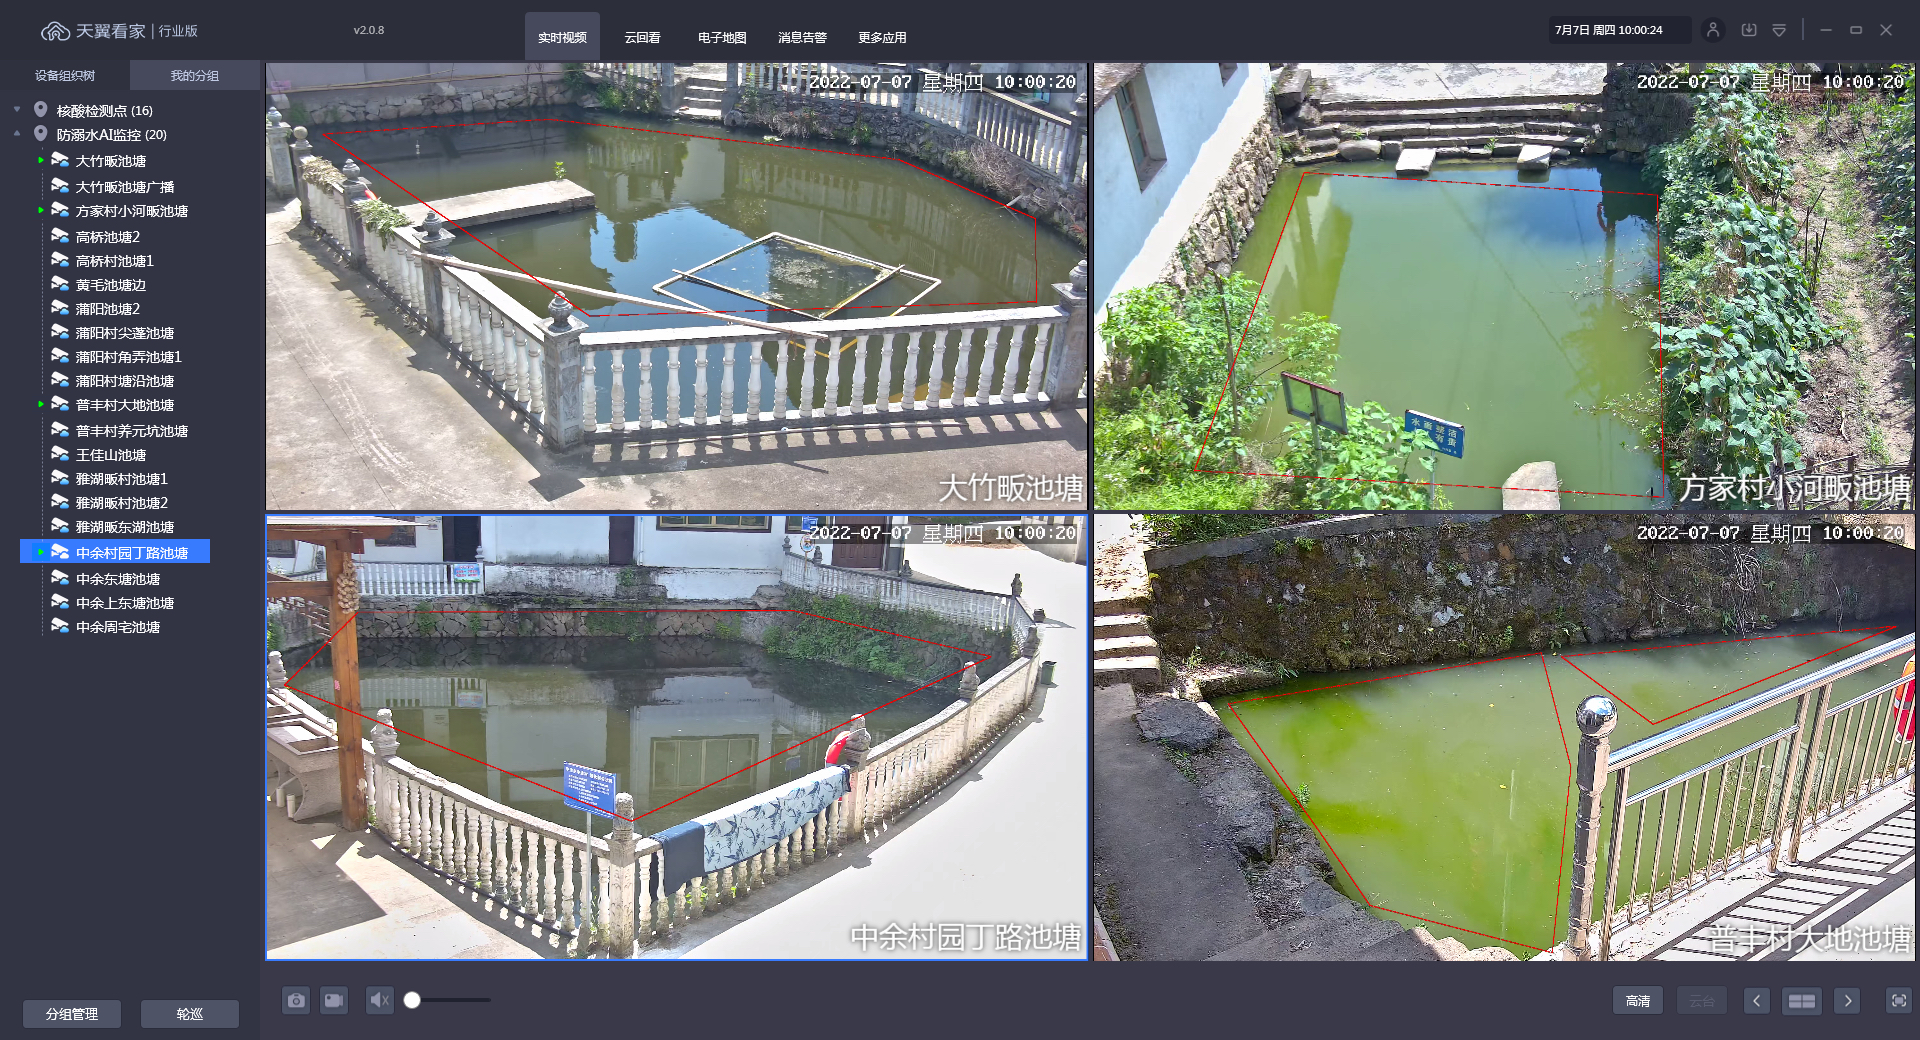Select camera 中余上东塘池塘

[125, 603]
